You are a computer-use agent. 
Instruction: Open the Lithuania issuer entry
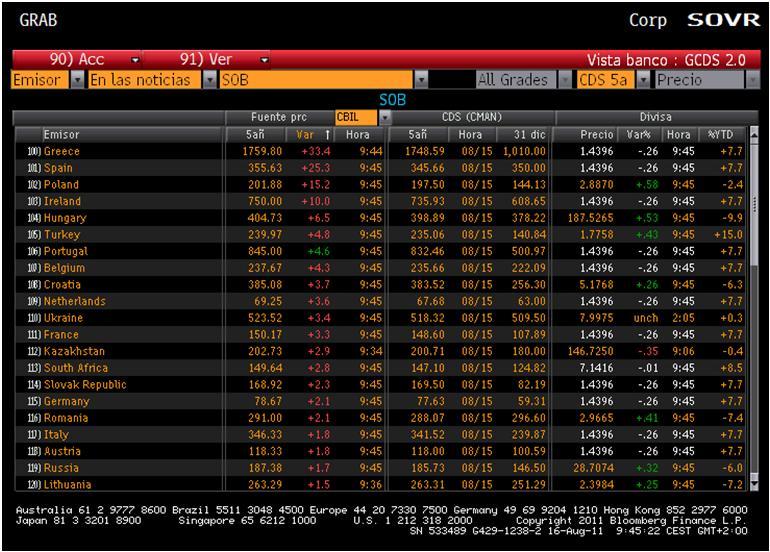pyautogui.click(x=67, y=485)
